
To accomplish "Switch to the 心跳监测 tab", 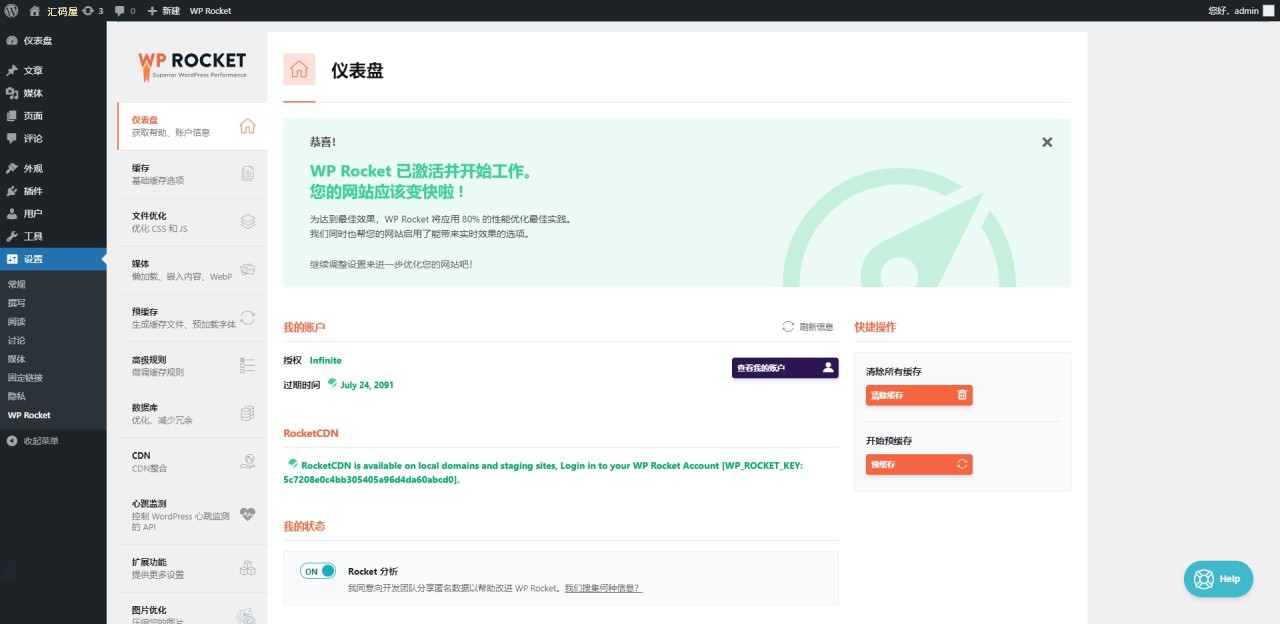I will pyautogui.click(x=192, y=515).
